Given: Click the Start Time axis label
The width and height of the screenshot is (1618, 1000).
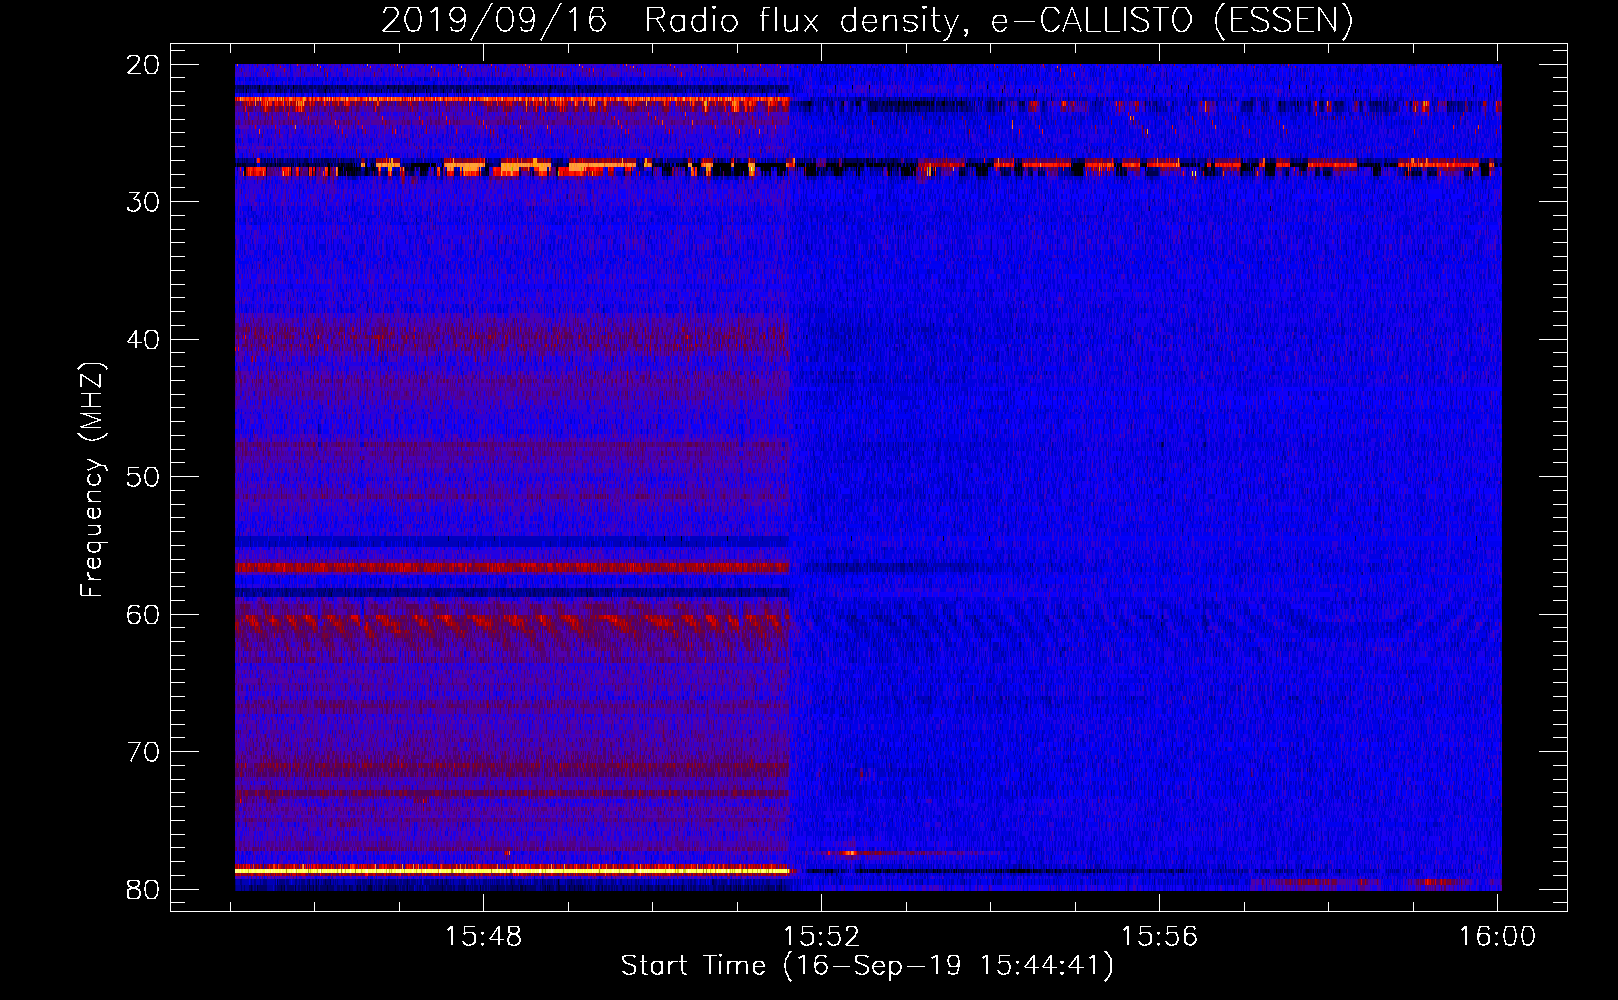Looking at the screenshot, I should (867, 966).
